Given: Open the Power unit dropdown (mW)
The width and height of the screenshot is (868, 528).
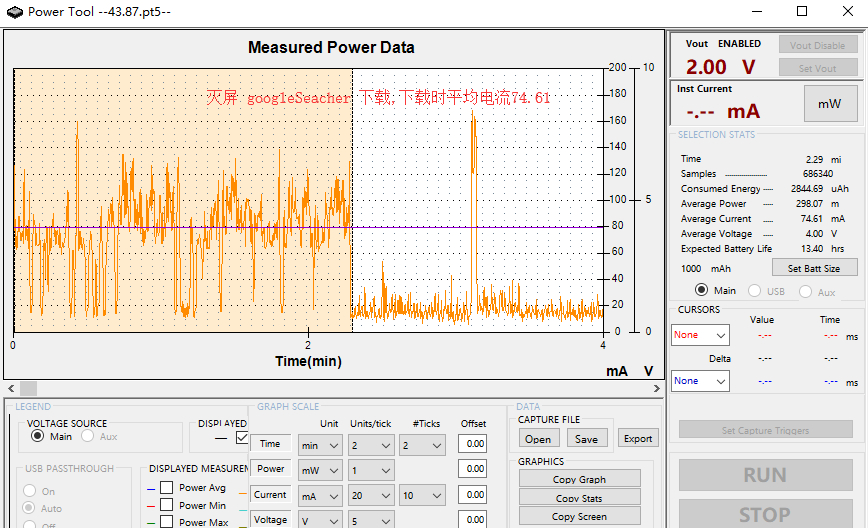Looking at the screenshot, I should 321,470.
